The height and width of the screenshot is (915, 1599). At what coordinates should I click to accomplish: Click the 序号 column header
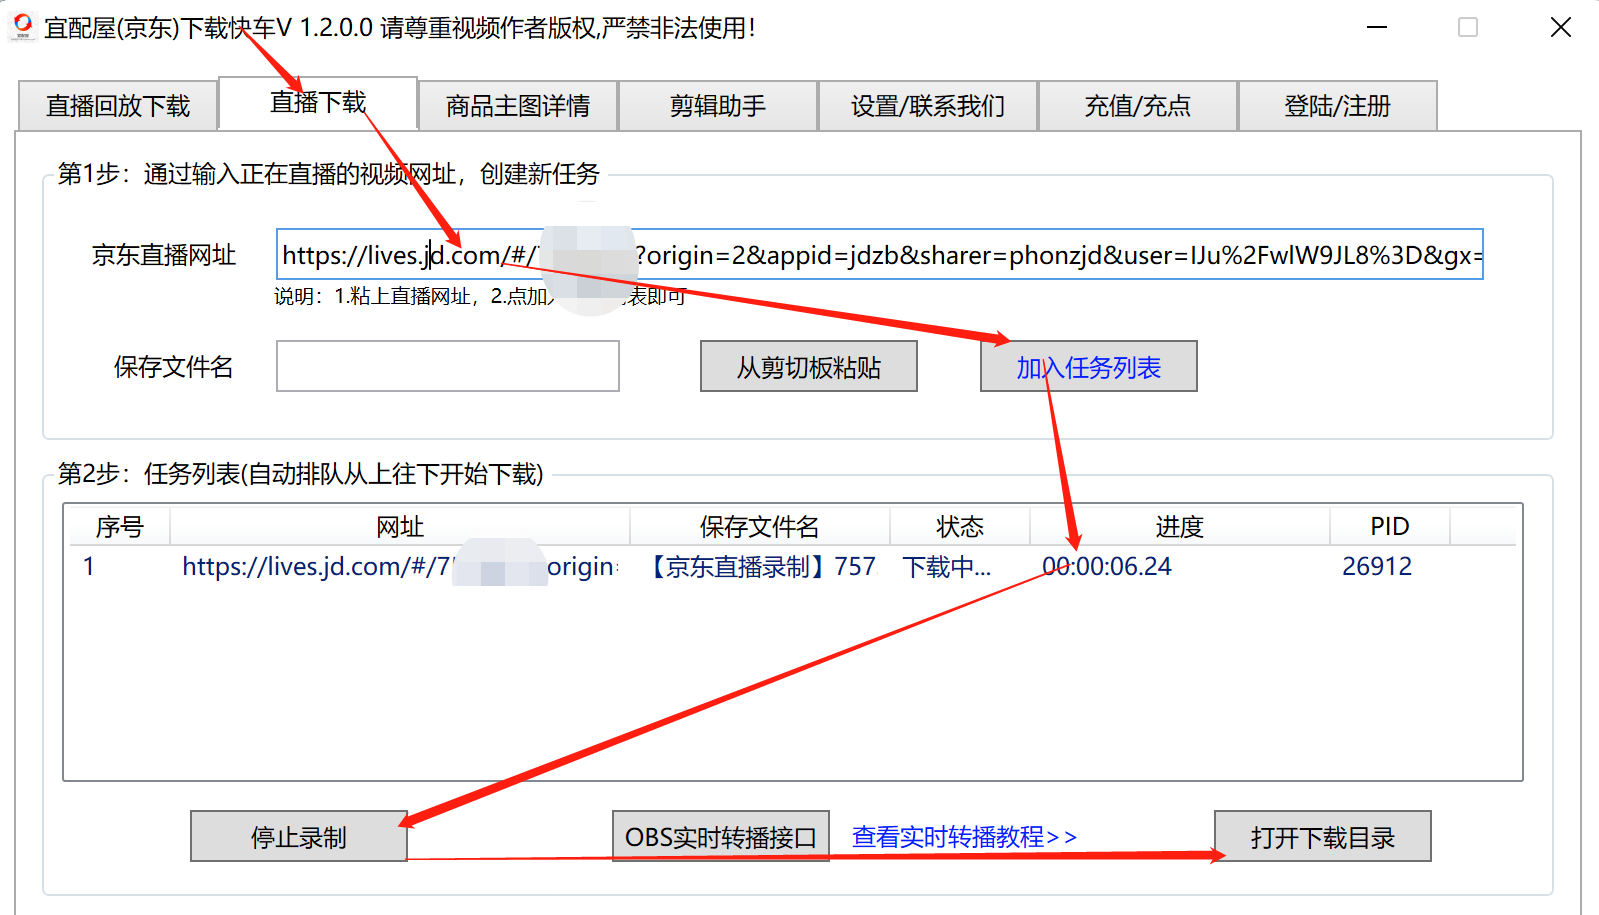tap(119, 527)
